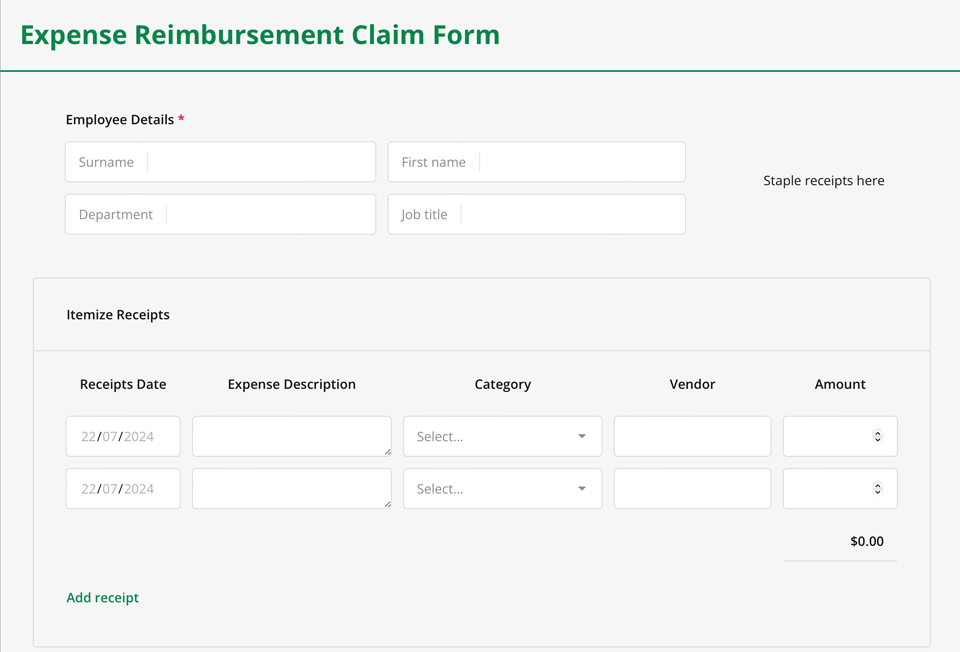Image resolution: width=960 pixels, height=652 pixels.
Task: Click the second row dropdown arrow icon
Action: click(582, 489)
